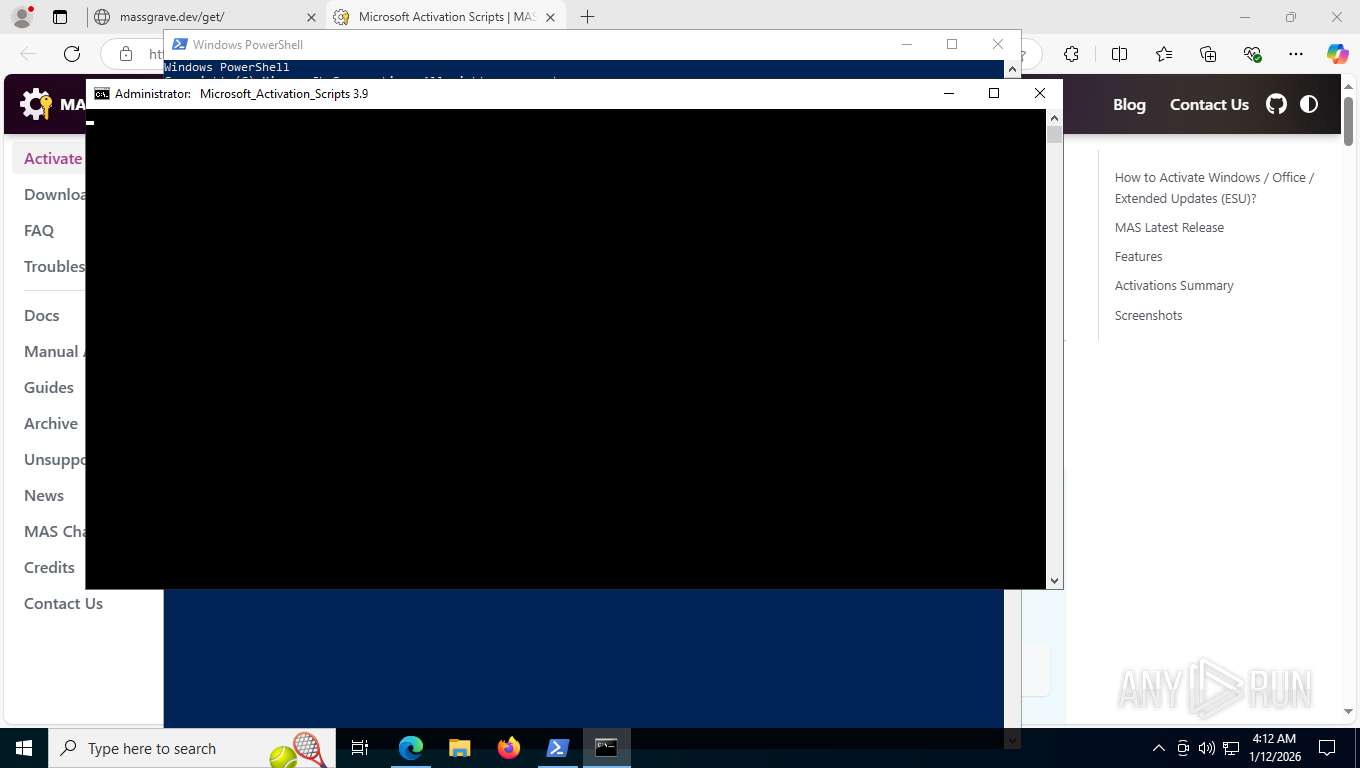Viewport: 1360px width, 768px height.
Task: Open Edge tab actions menu icon
Action: [x=60, y=17]
